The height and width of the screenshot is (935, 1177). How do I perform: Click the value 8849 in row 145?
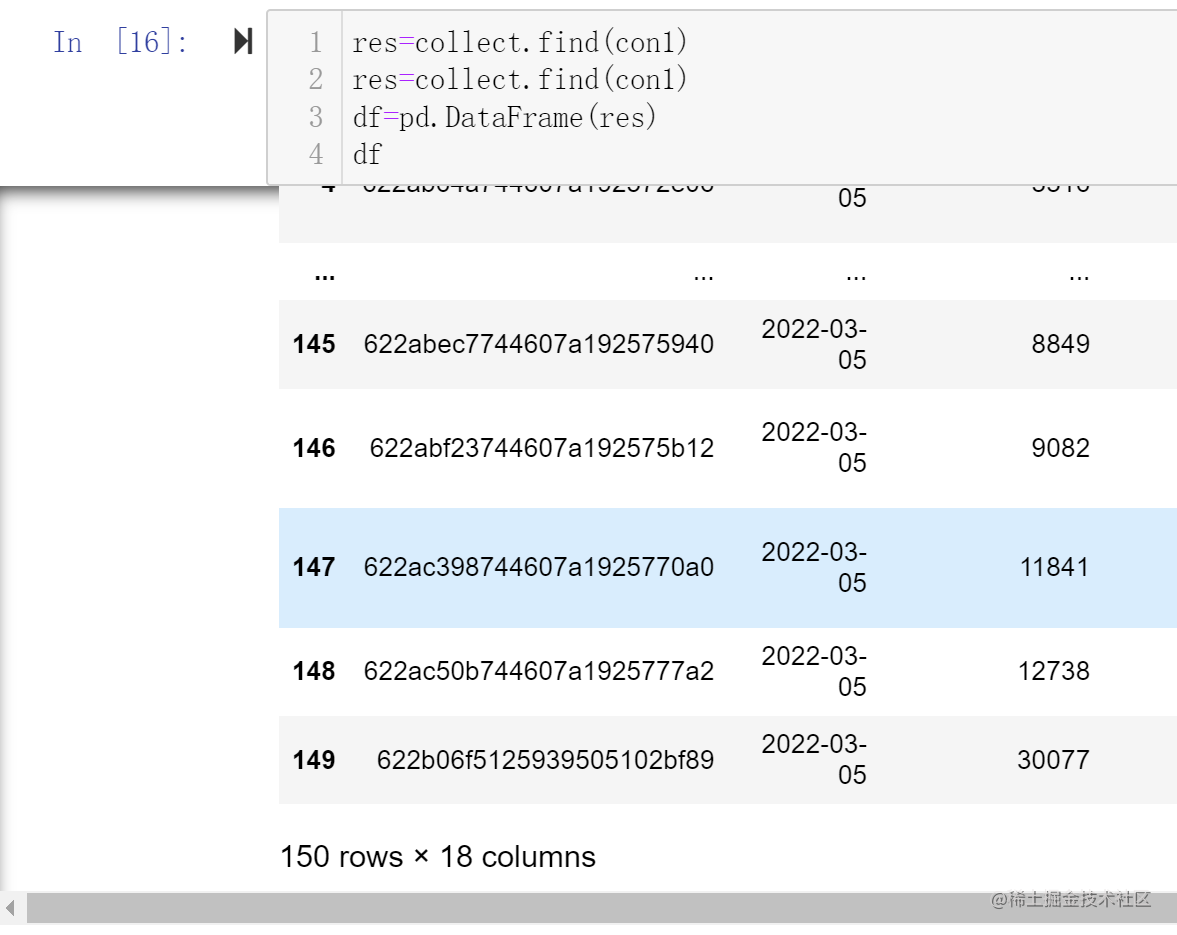tap(1059, 344)
